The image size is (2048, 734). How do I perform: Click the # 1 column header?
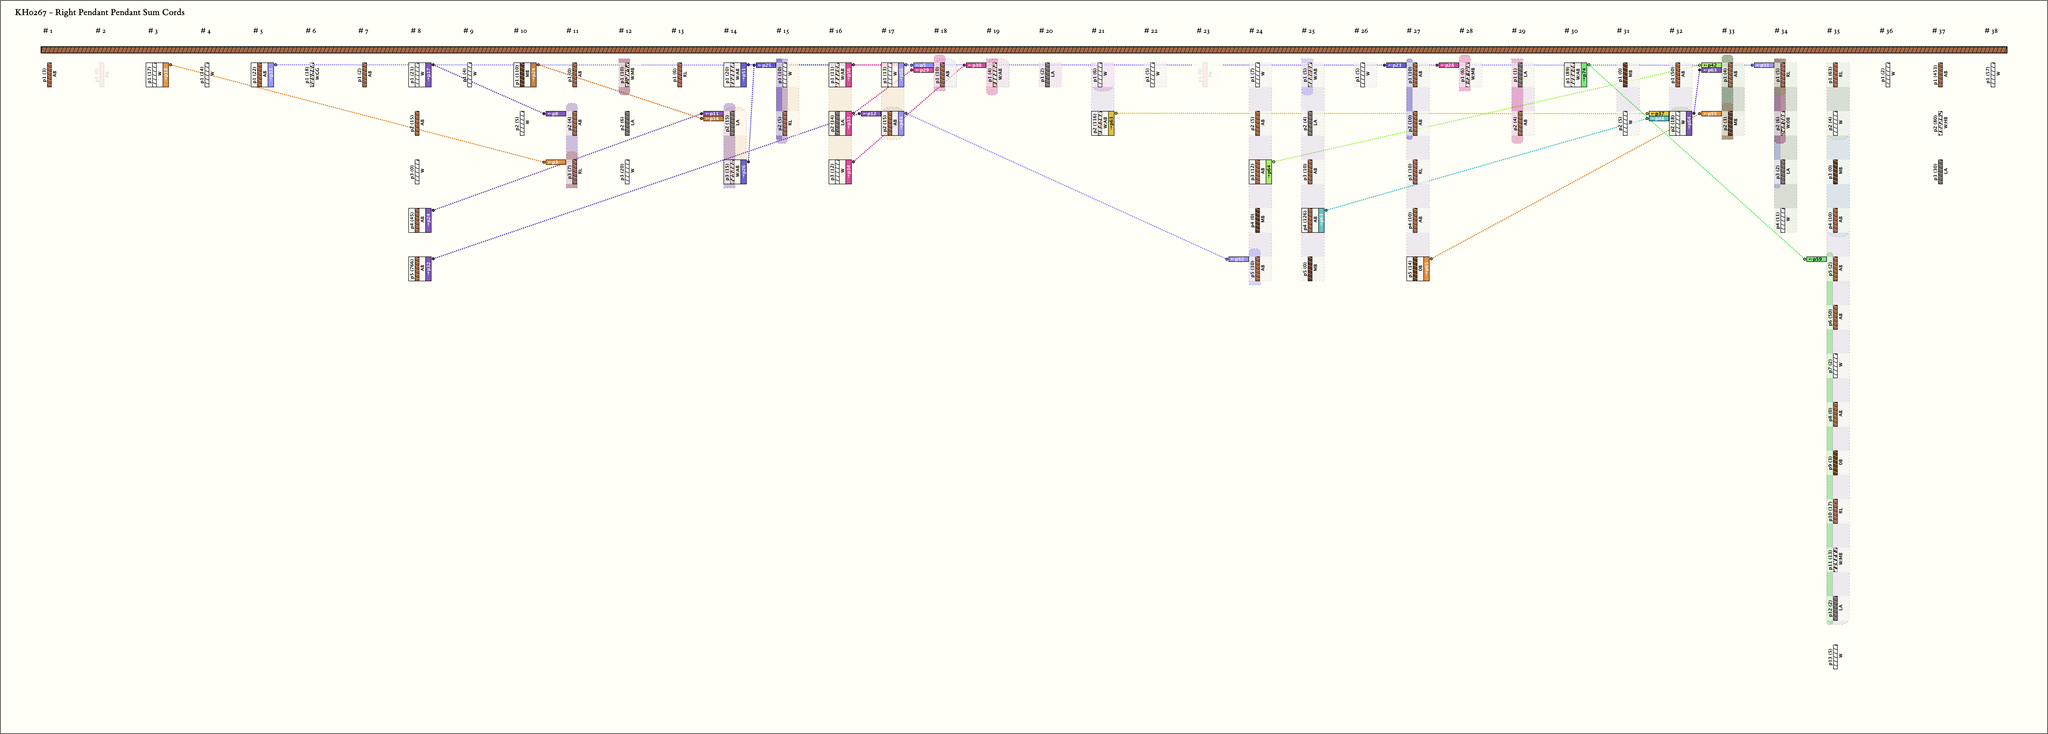click(47, 31)
